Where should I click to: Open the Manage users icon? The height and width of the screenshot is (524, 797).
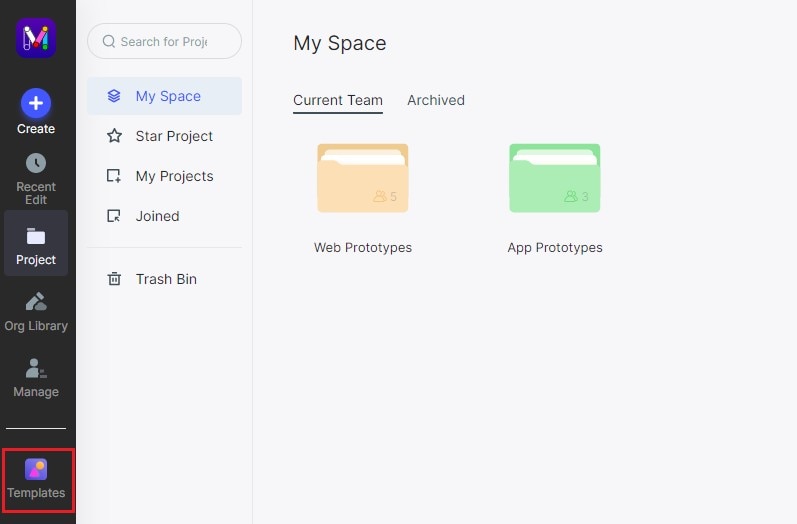tap(36, 368)
